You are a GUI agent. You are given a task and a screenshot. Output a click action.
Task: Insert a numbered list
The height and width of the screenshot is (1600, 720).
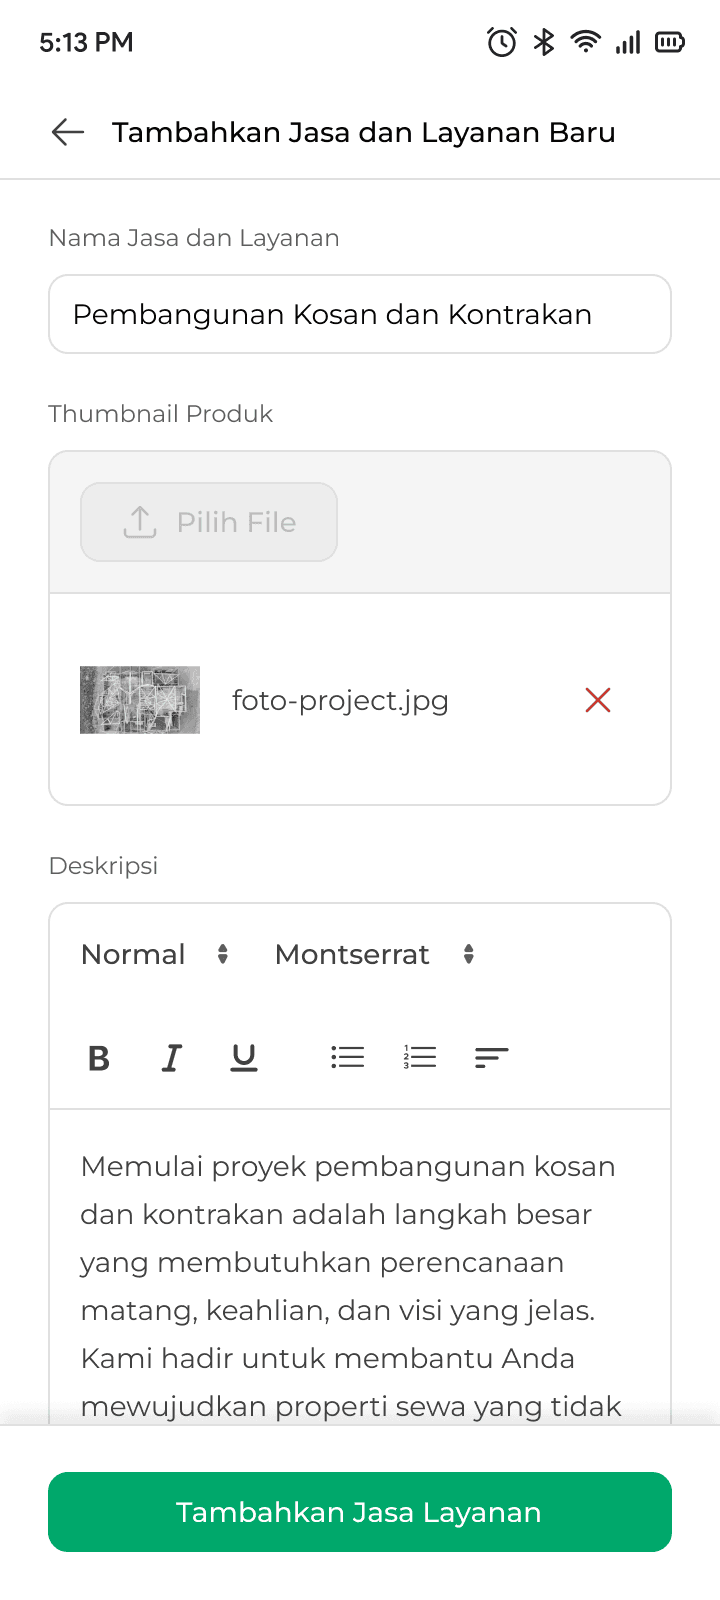420,1057
